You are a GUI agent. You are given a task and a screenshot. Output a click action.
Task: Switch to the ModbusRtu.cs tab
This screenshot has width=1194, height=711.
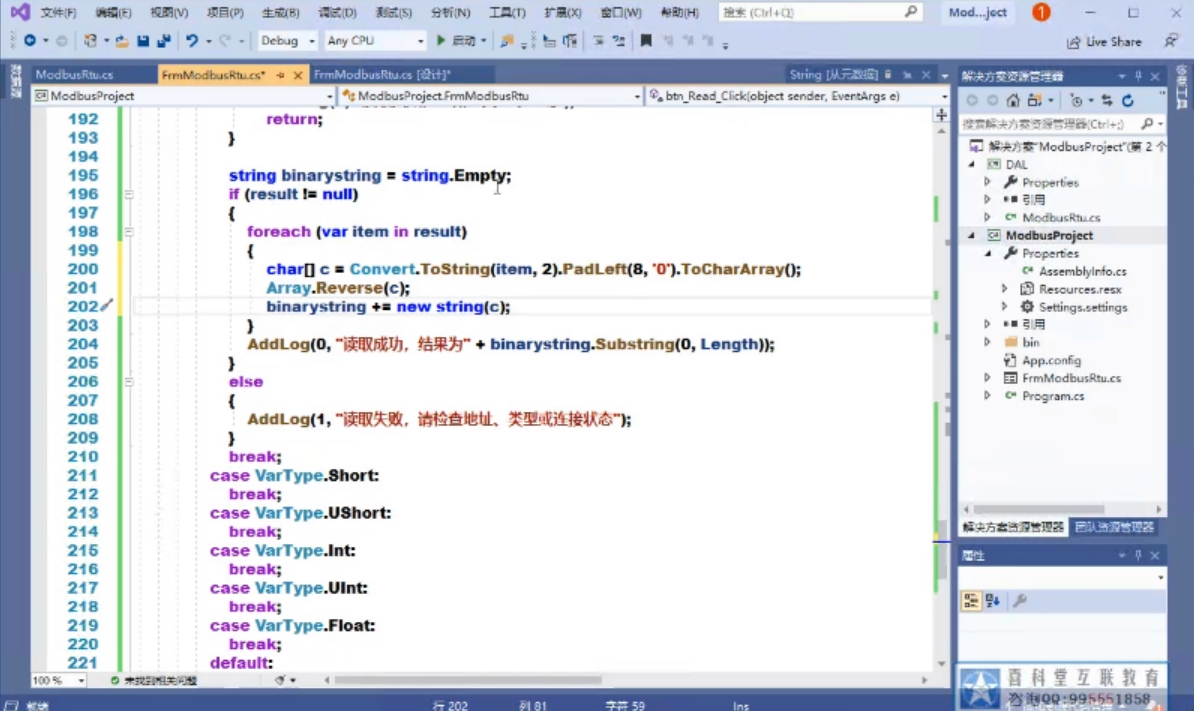[x=74, y=75]
